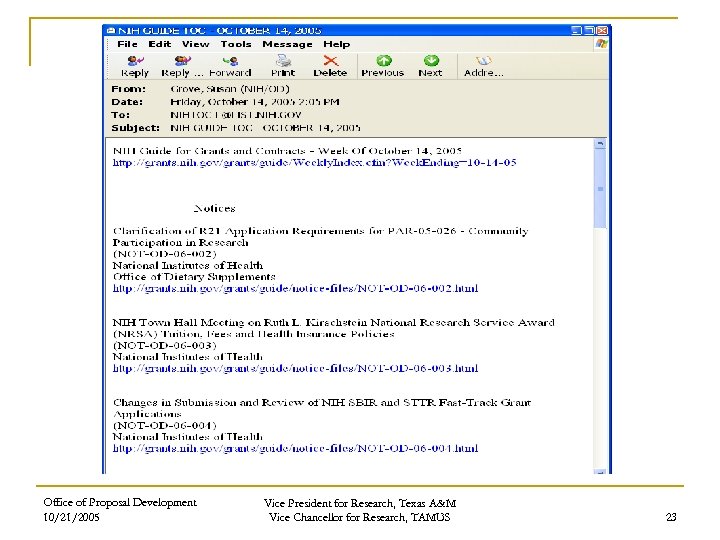Click the sender name Grove, Susan (NIH/OD)

(230, 89)
